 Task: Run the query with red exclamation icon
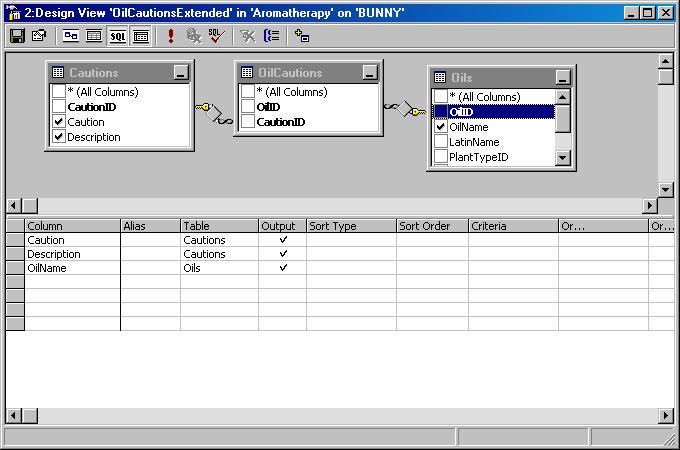coord(171,36)
